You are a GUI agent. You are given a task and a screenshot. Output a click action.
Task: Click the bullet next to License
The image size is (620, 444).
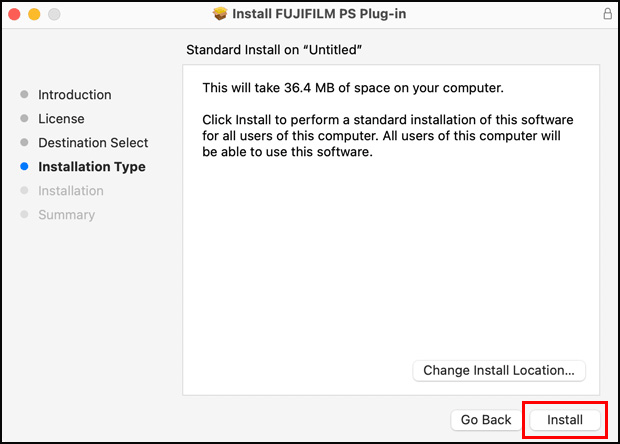point(25,119)
